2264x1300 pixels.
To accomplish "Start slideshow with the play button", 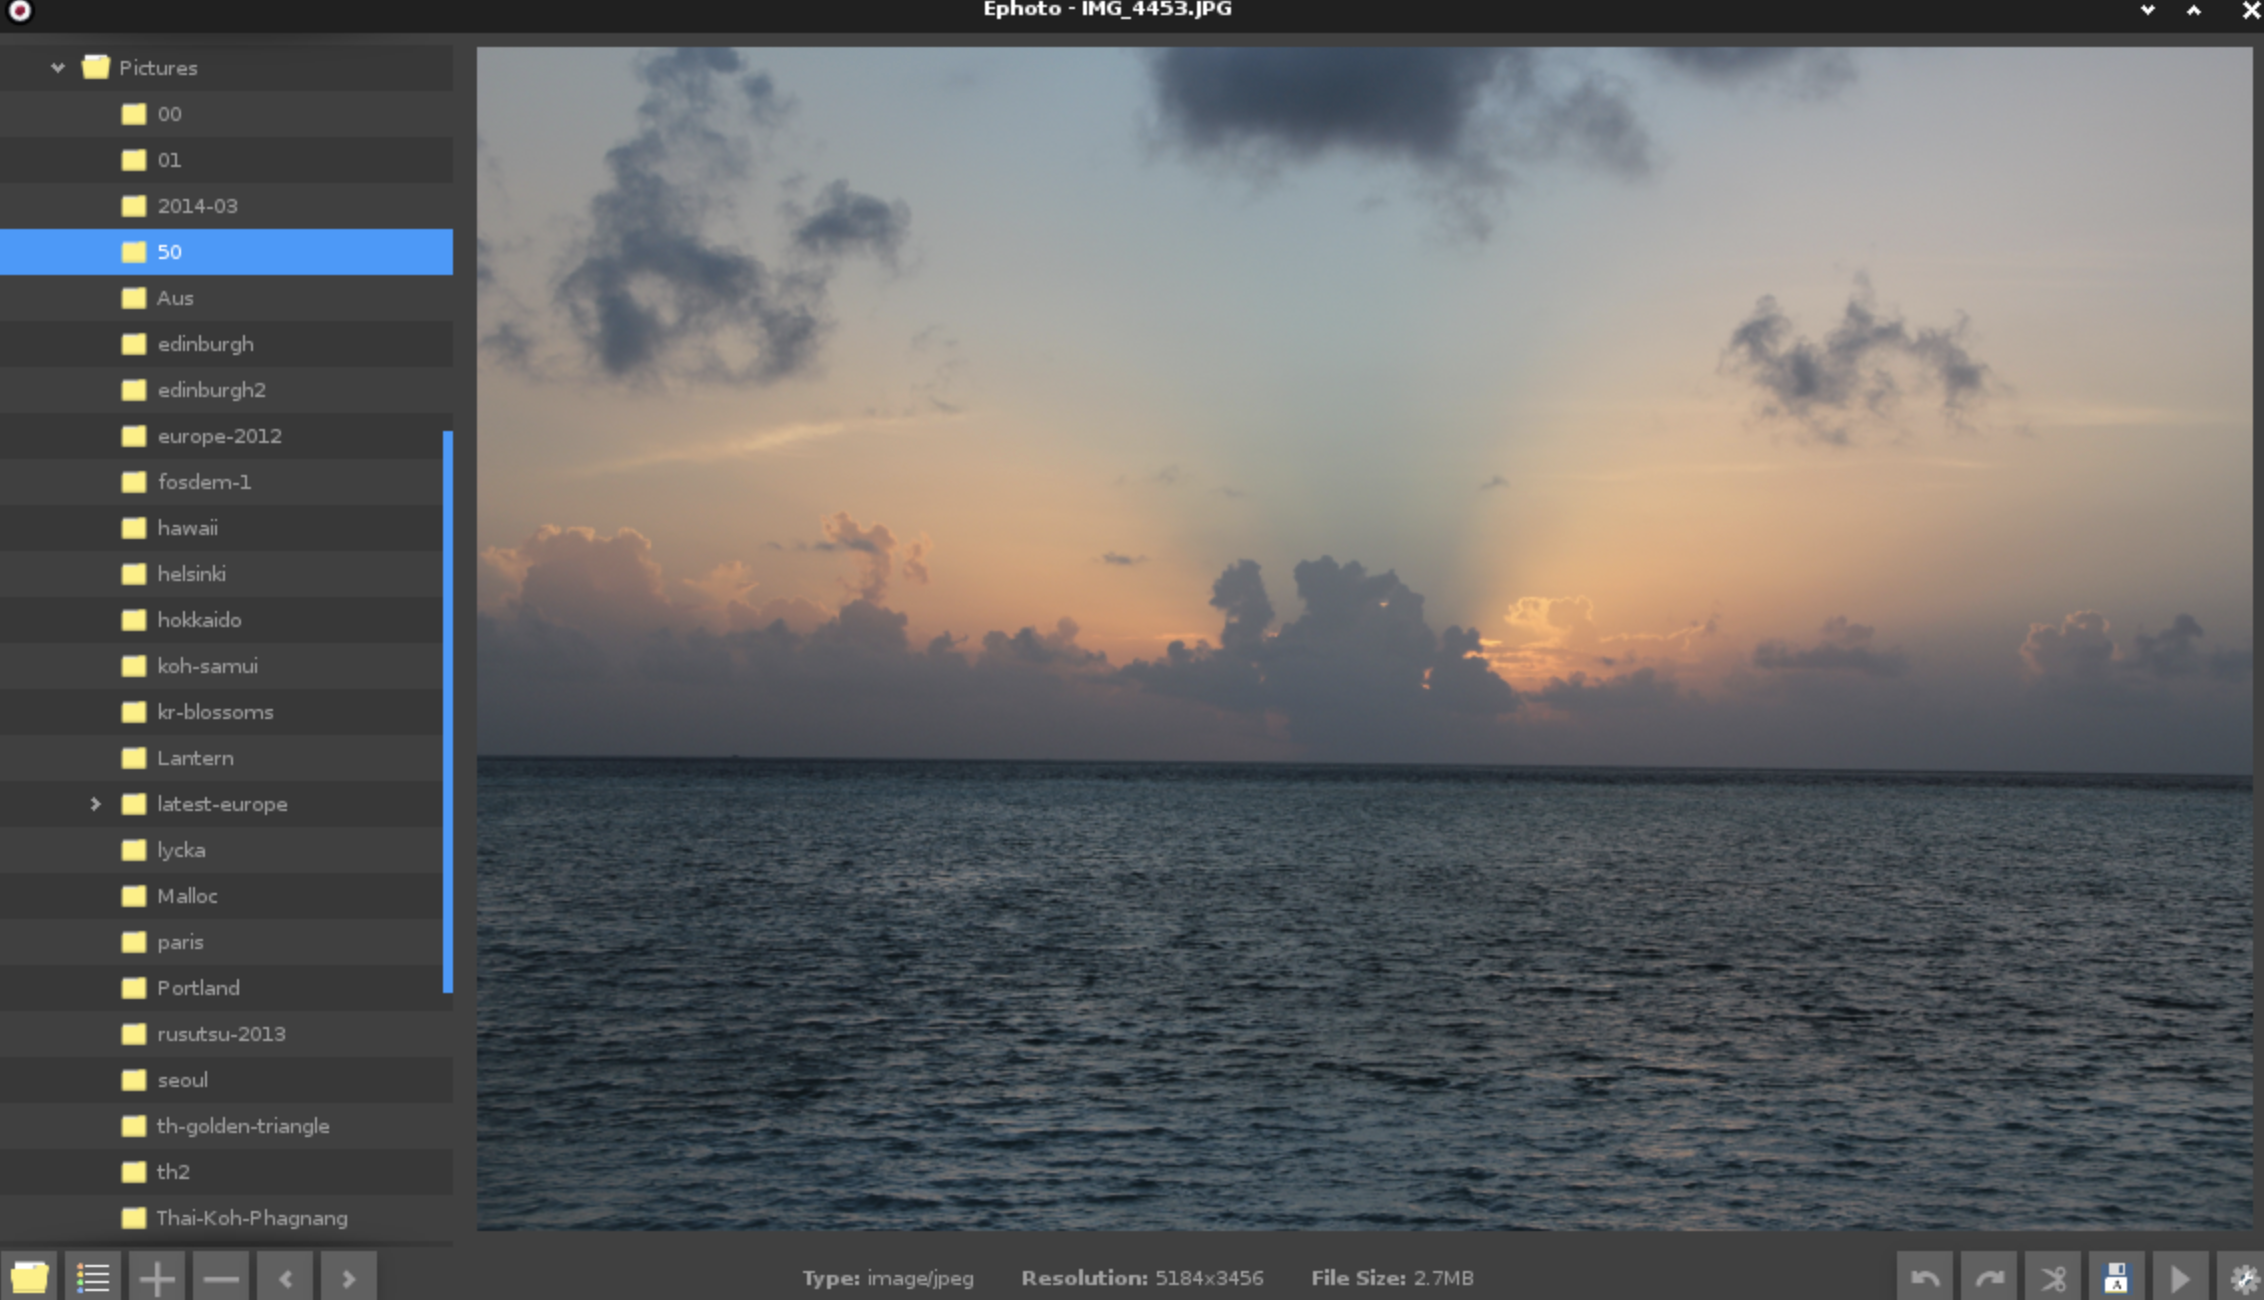I will coord(2180,1277).
